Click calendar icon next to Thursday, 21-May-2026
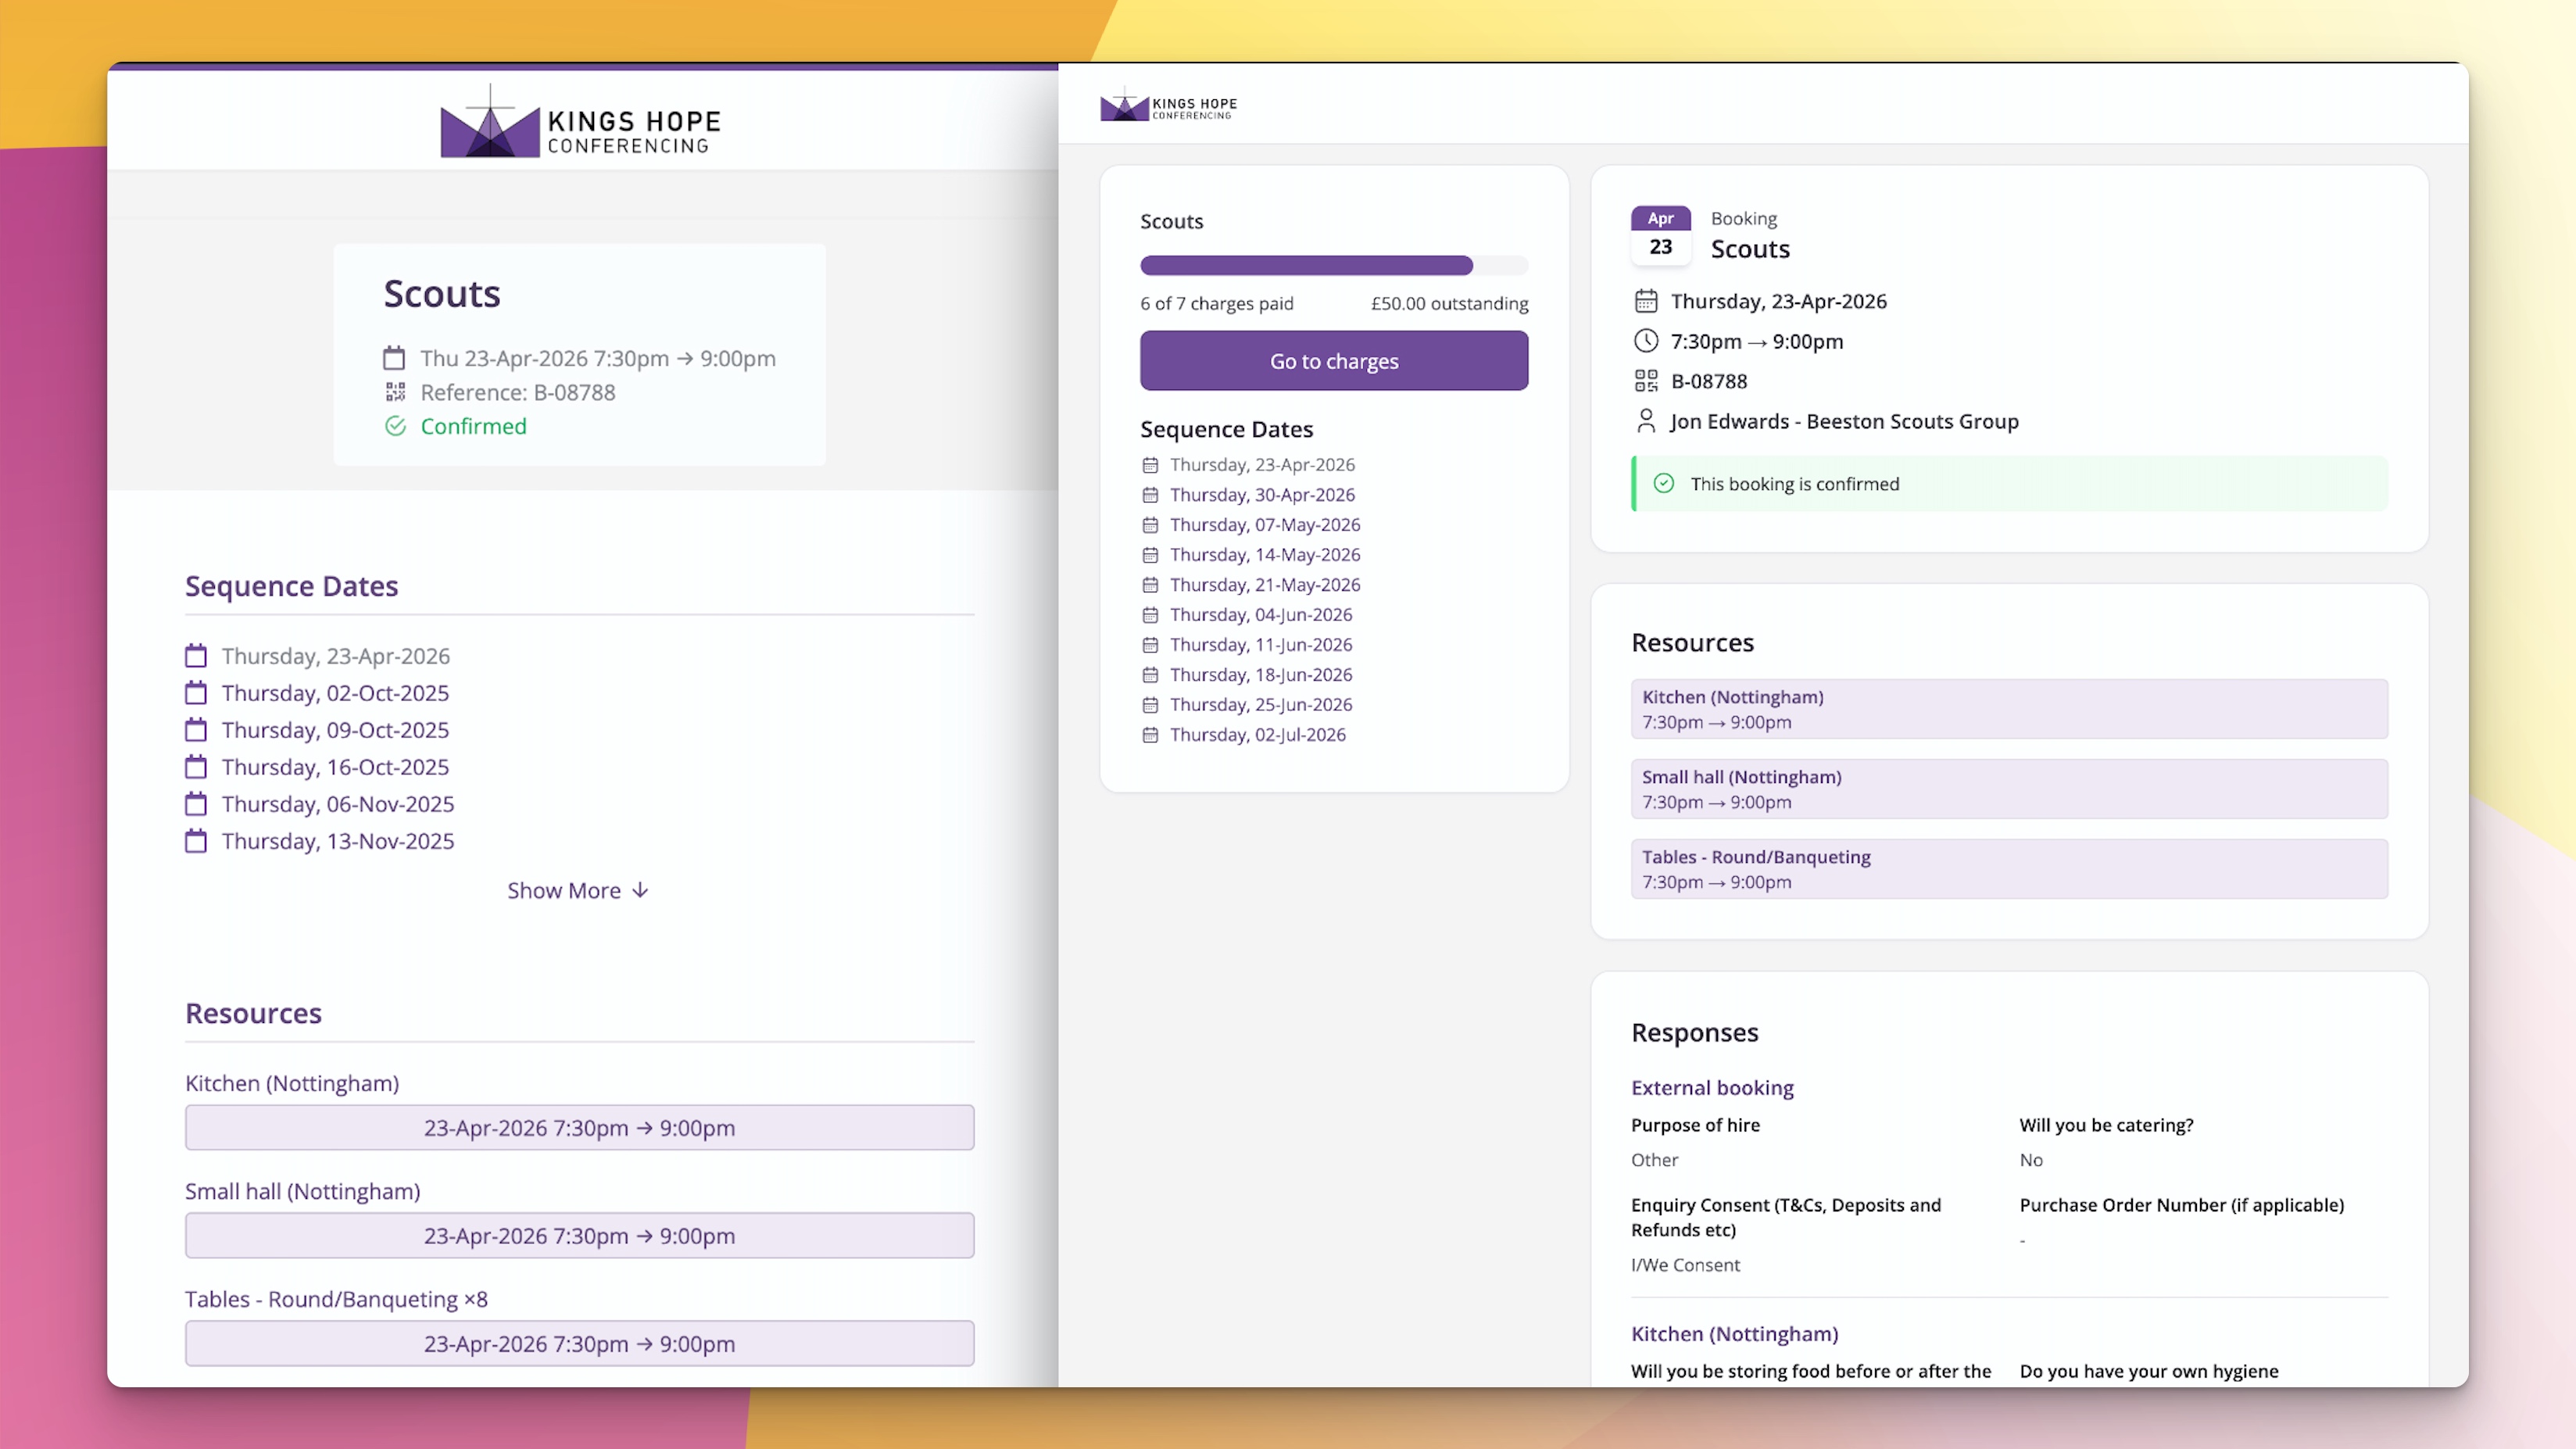This screenshot has width=2576, height=1449. click(1150, 585)
